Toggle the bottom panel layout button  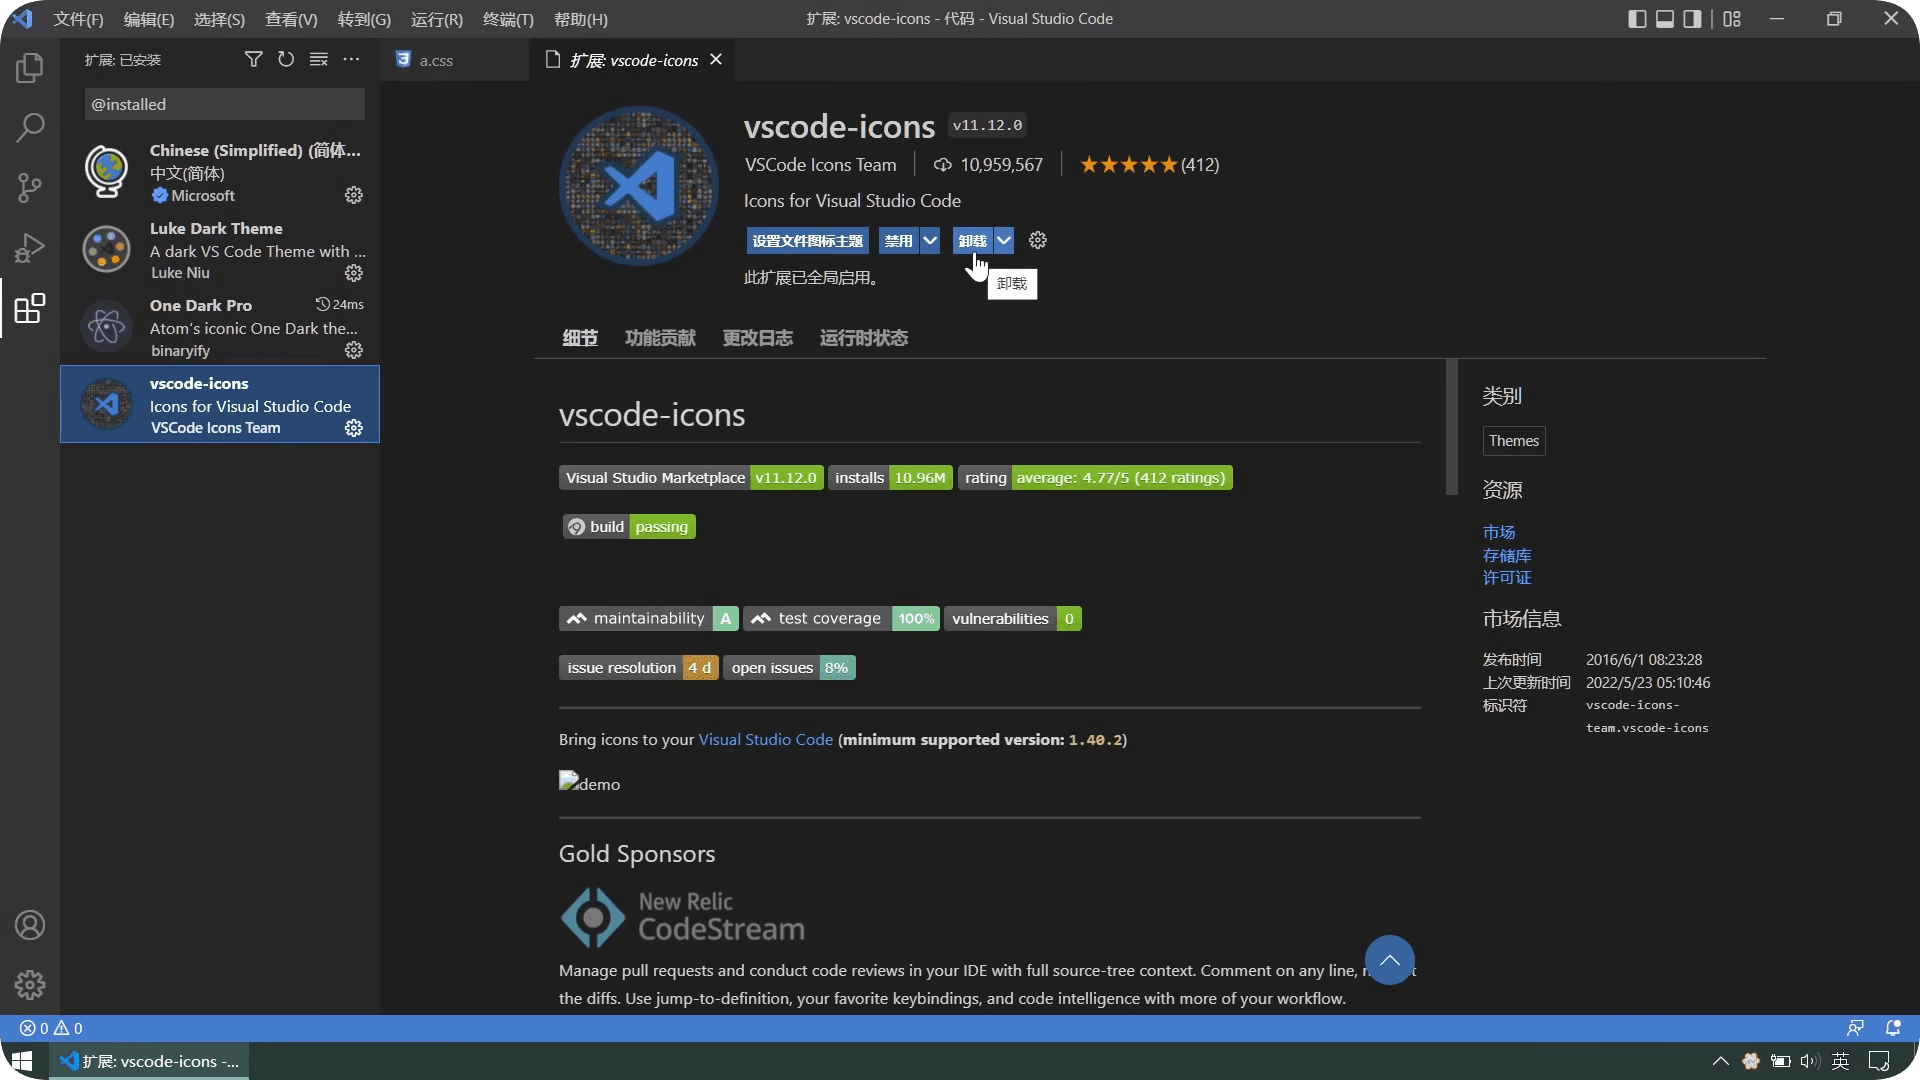pyautogui.click(x=1665, y=19)
